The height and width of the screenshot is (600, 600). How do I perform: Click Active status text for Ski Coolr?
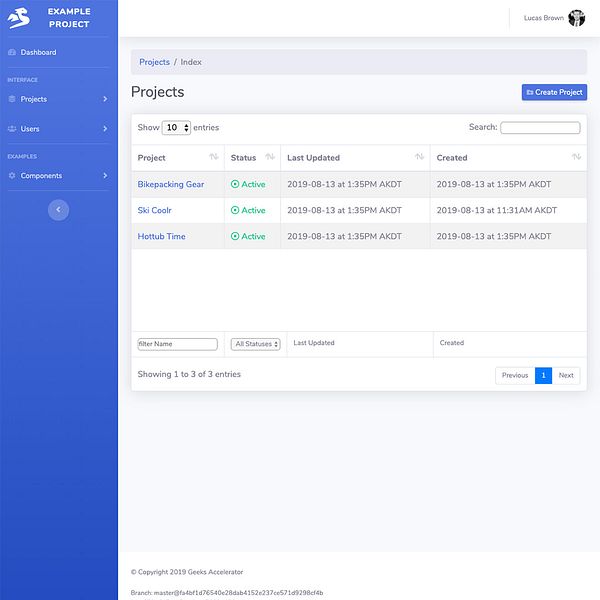pyautogui.click(x=253, y=210)
